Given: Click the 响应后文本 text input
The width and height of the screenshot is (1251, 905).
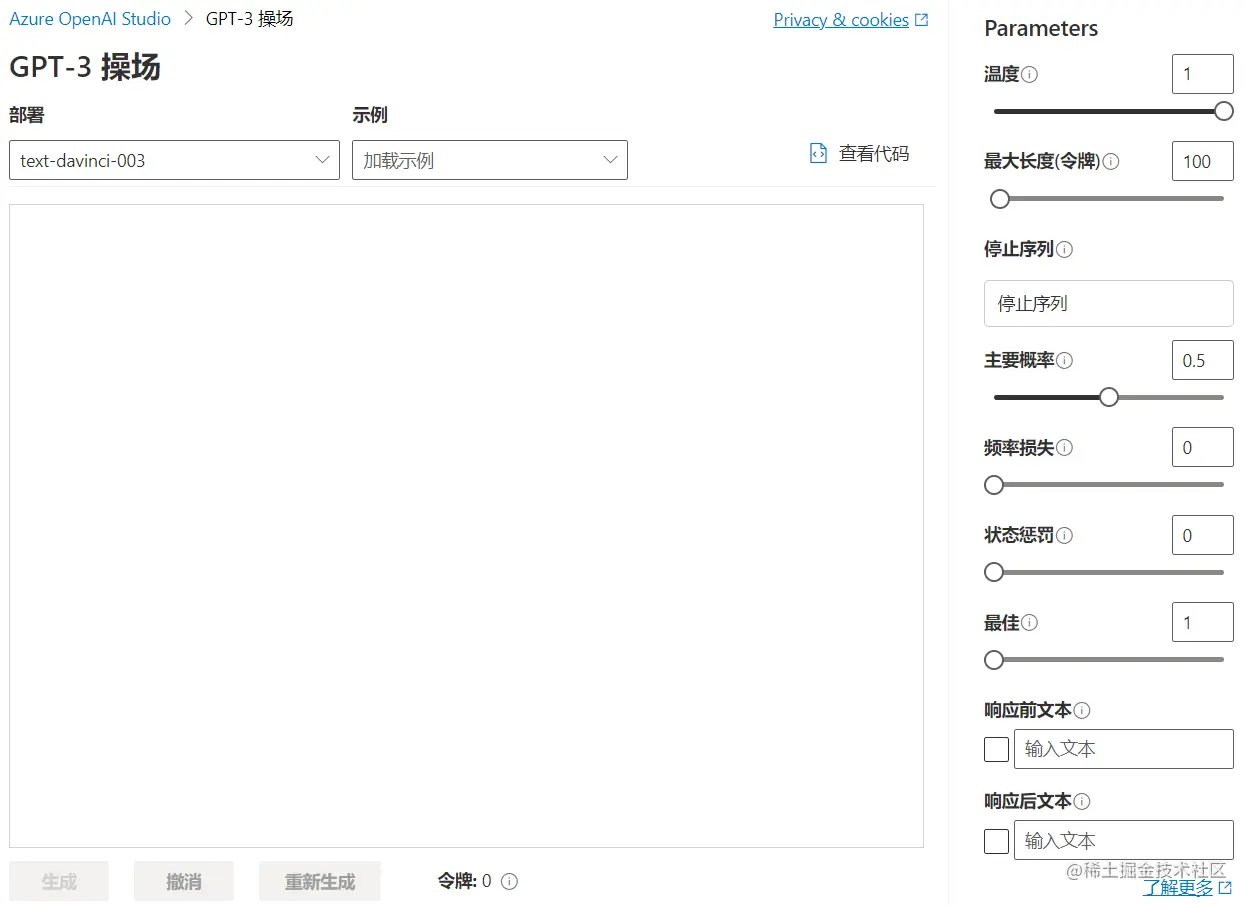Looking at the screenshot, I should [x=1124, y=841].
